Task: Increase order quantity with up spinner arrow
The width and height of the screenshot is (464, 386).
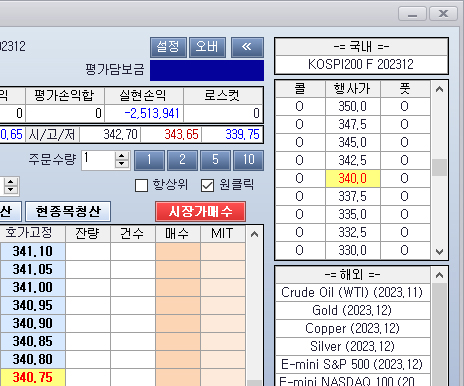Action: (x=122, y=156)
